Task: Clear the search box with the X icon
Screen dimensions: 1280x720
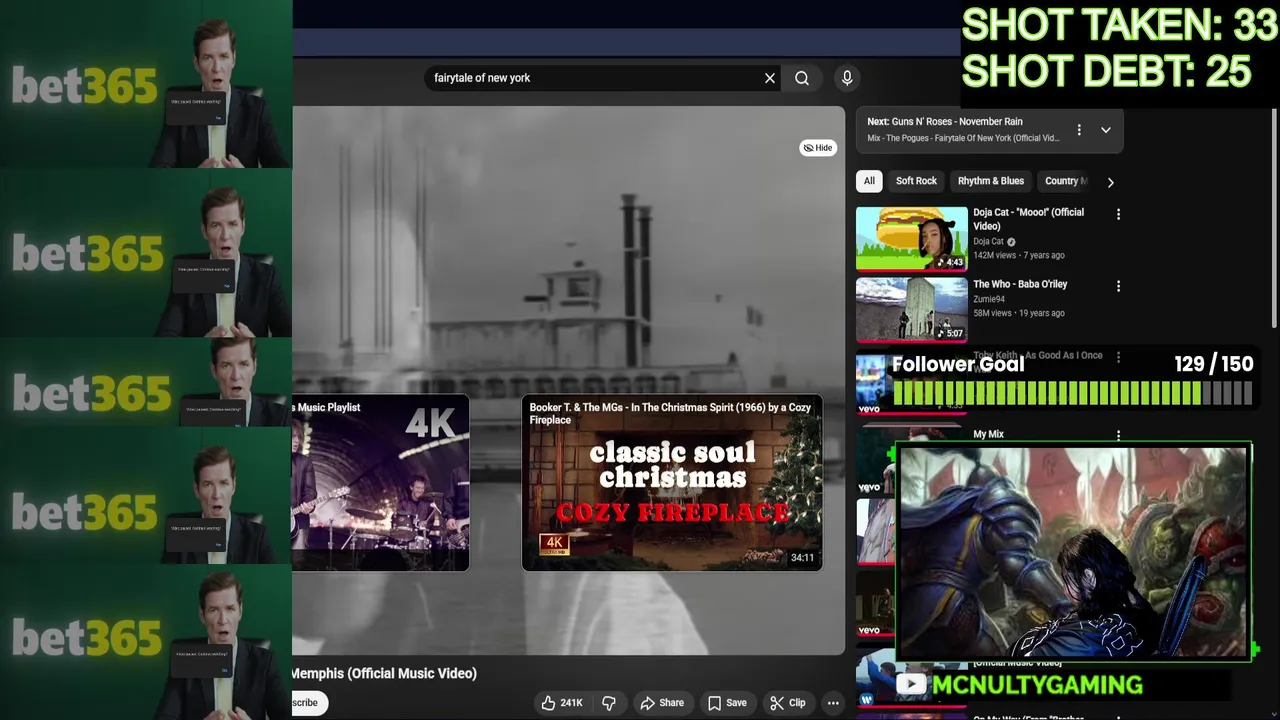Action: click(770, 78)
